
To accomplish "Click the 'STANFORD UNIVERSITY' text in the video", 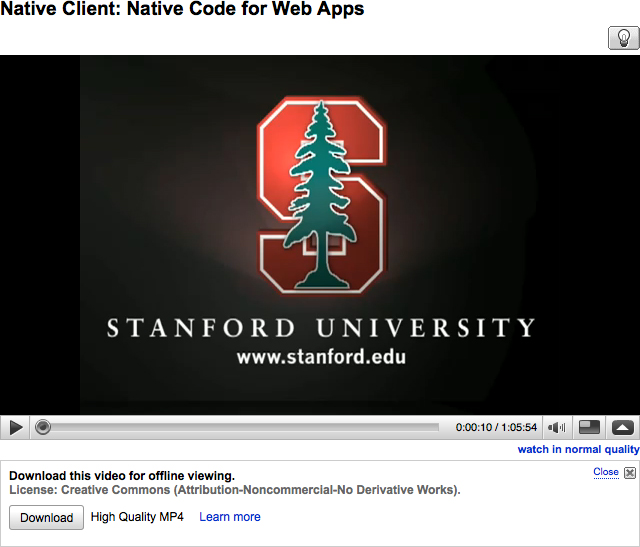I will pyautogui.click(x=320, y=328).
